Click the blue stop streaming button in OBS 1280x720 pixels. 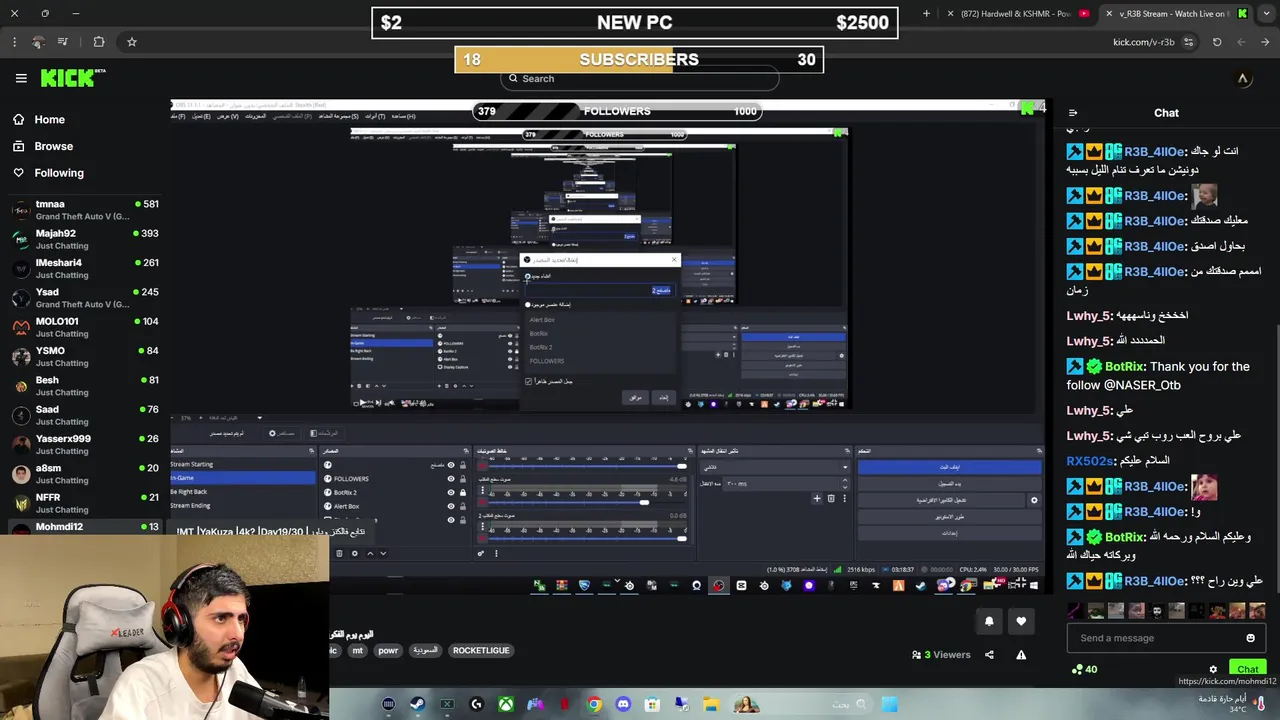point(950,467)
